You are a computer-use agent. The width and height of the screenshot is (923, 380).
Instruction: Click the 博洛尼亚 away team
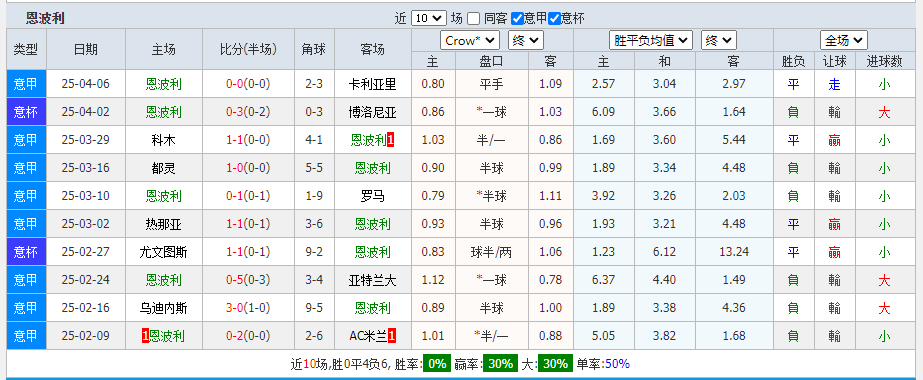(x=373, y=112)
